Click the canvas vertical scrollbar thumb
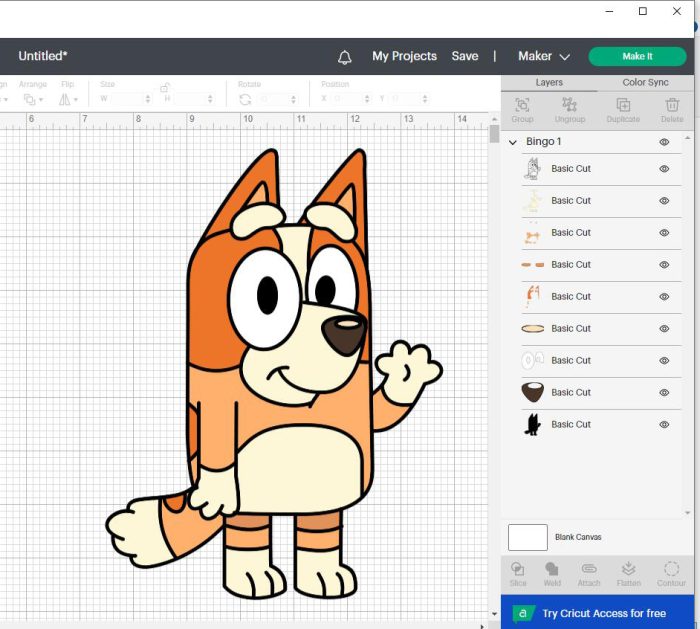700x629 pixels. (x=494, y=134)
